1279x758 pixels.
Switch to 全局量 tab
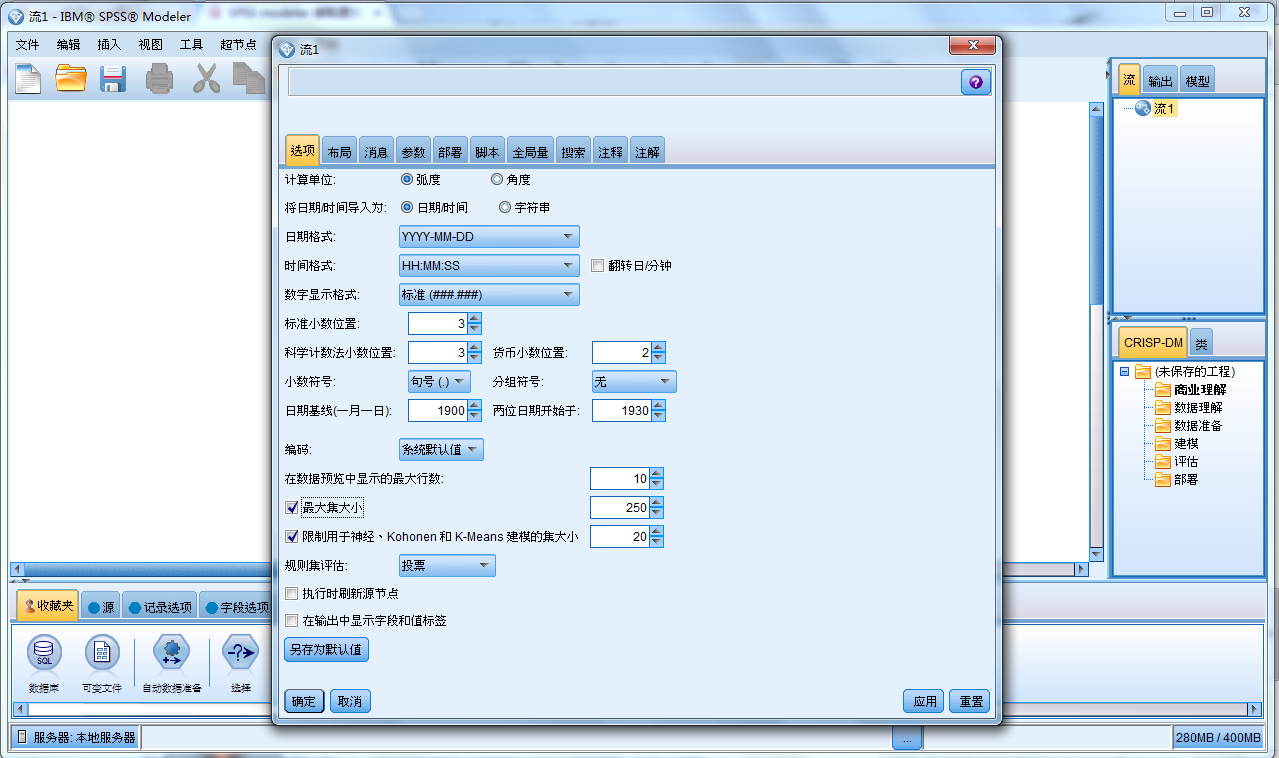pyautogui.click(x=530, y=152)
